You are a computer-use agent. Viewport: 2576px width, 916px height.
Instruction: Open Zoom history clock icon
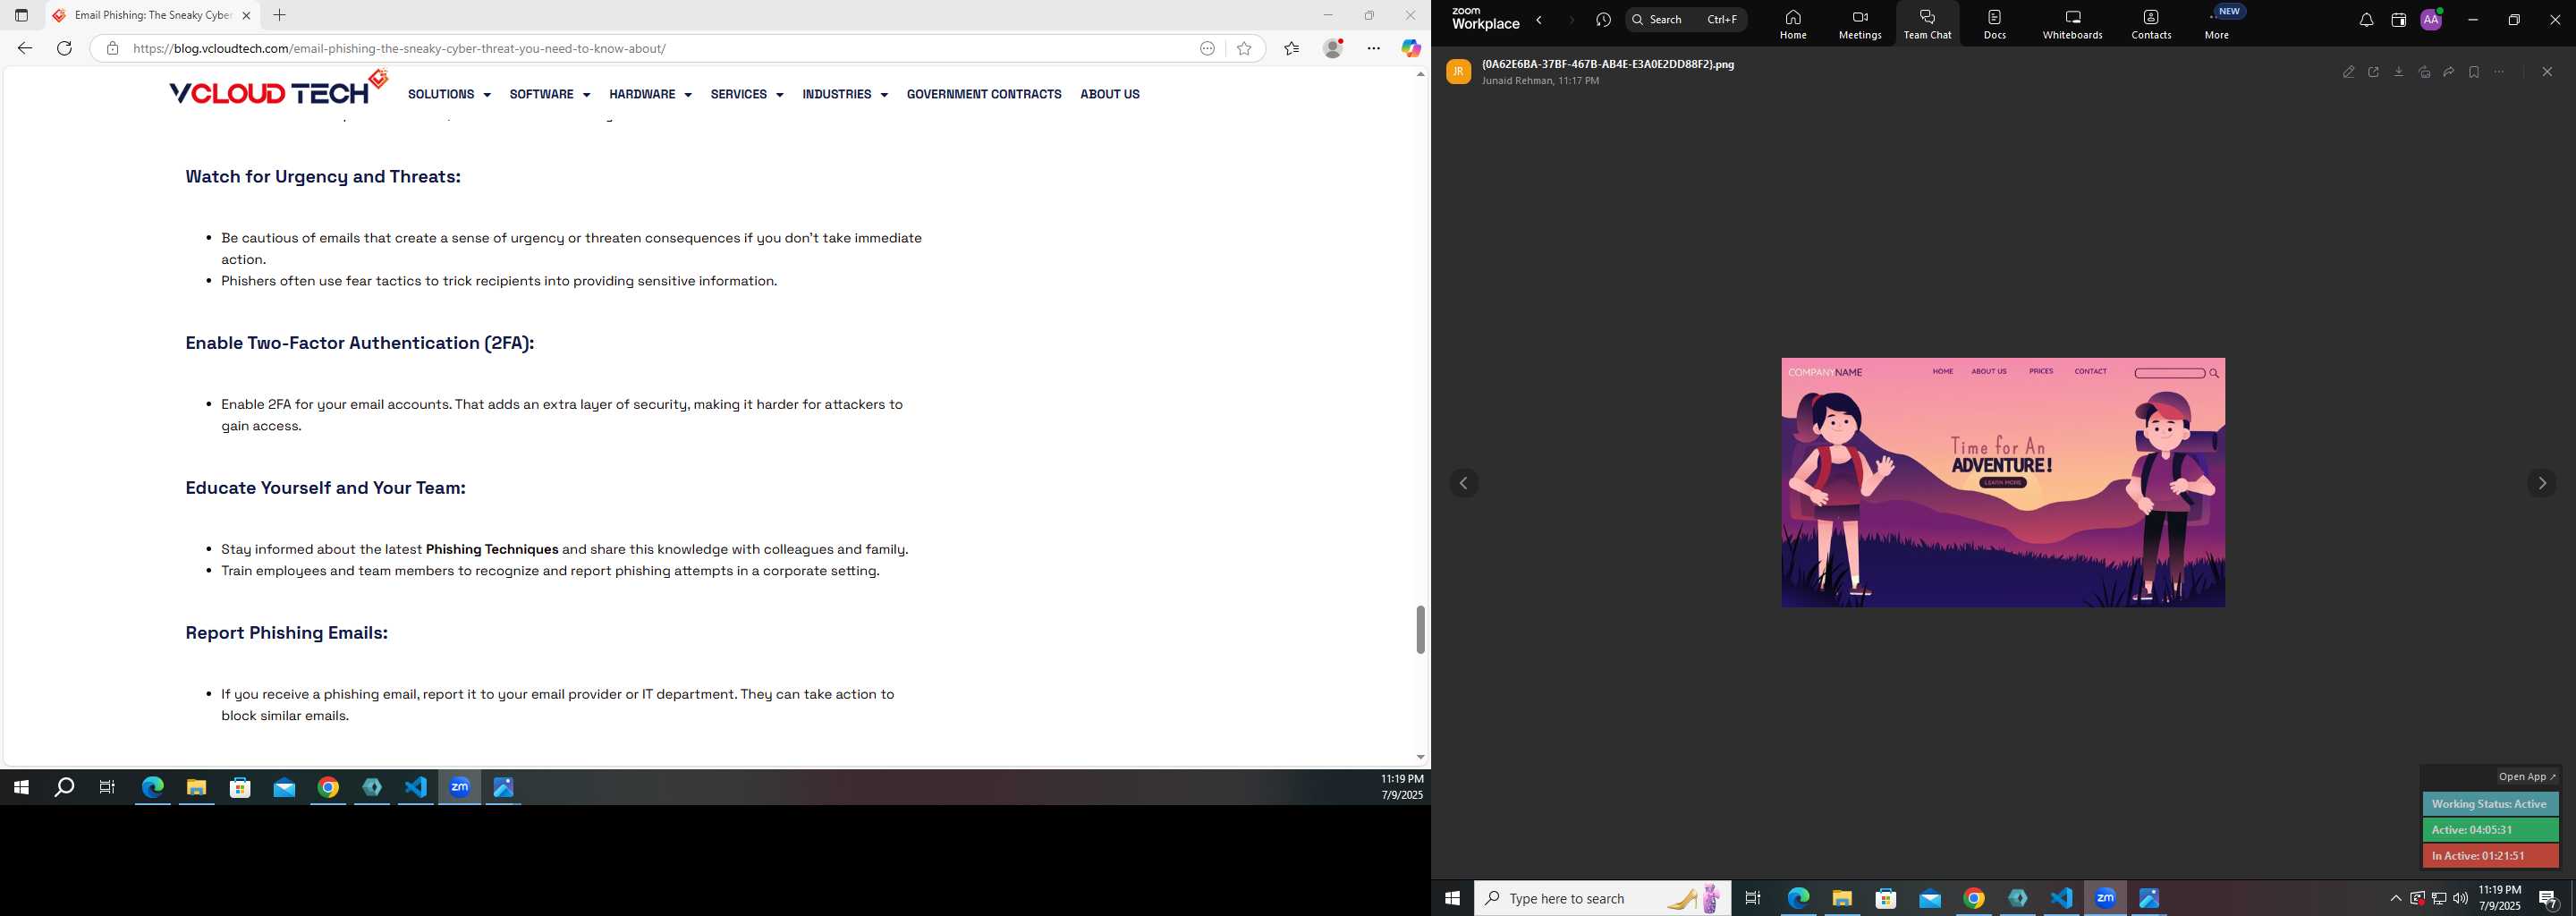[1603, 20]
